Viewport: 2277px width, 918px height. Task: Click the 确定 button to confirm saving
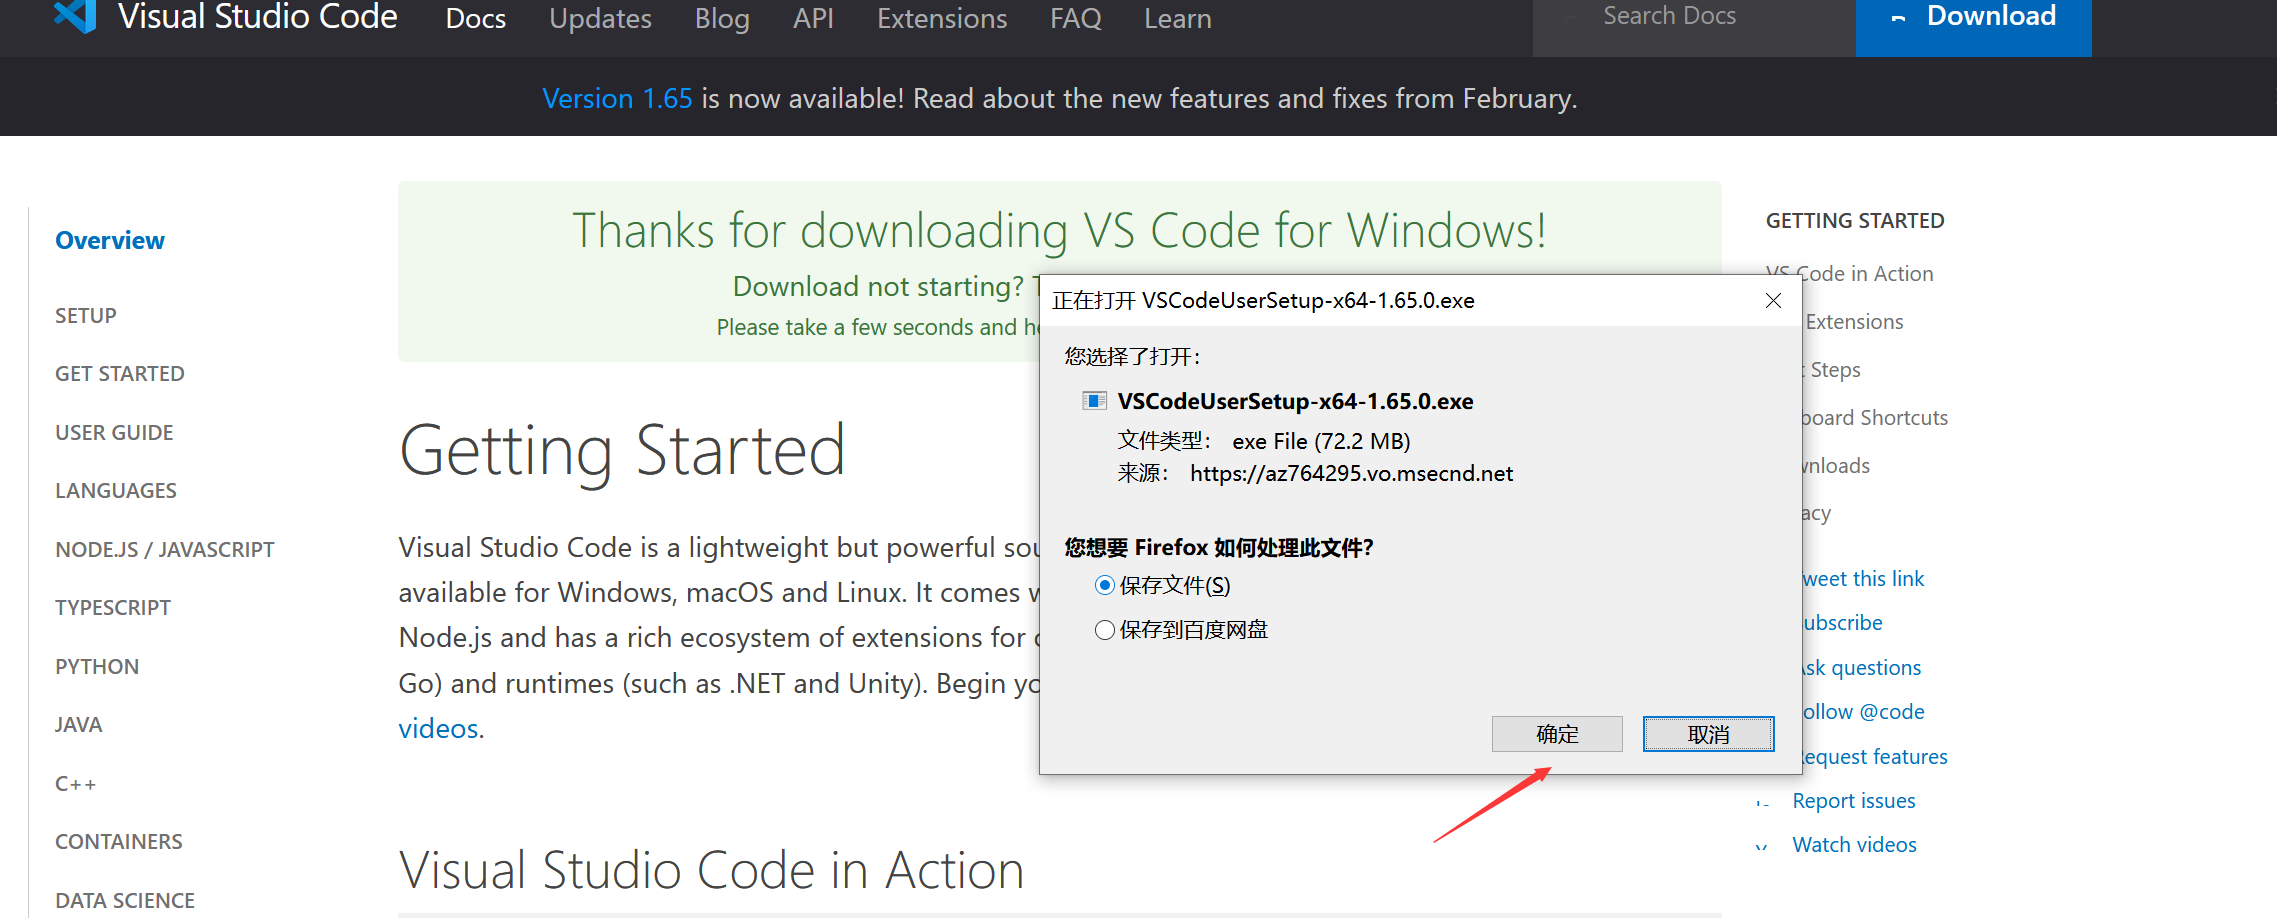click(1556, 733)
